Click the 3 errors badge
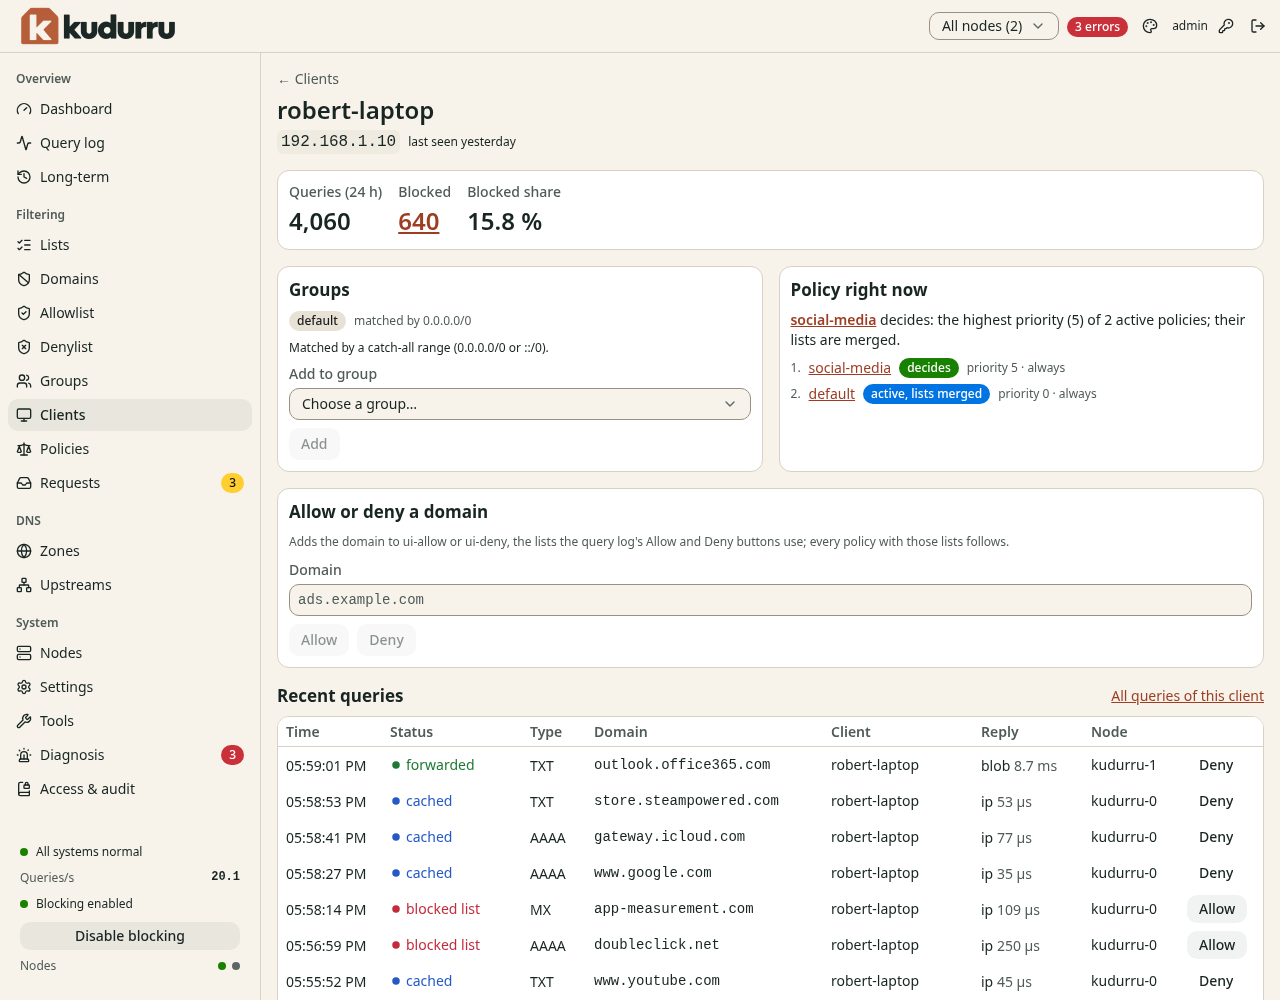This screenshot has width=1280, height=1000. (1097, 27)
